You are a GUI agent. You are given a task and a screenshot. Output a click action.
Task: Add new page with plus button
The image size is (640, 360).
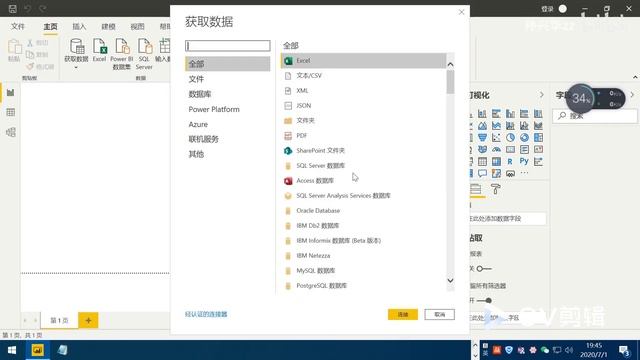[x=88, y=320]
